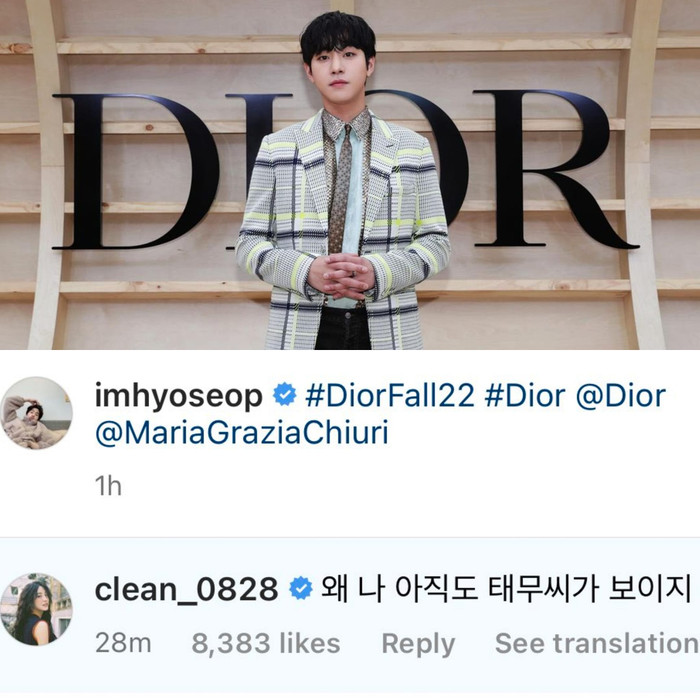This screenshot has width=700, height=700.
Task: Open the @MariaGraziaChiuri mention
Action: 242,432
